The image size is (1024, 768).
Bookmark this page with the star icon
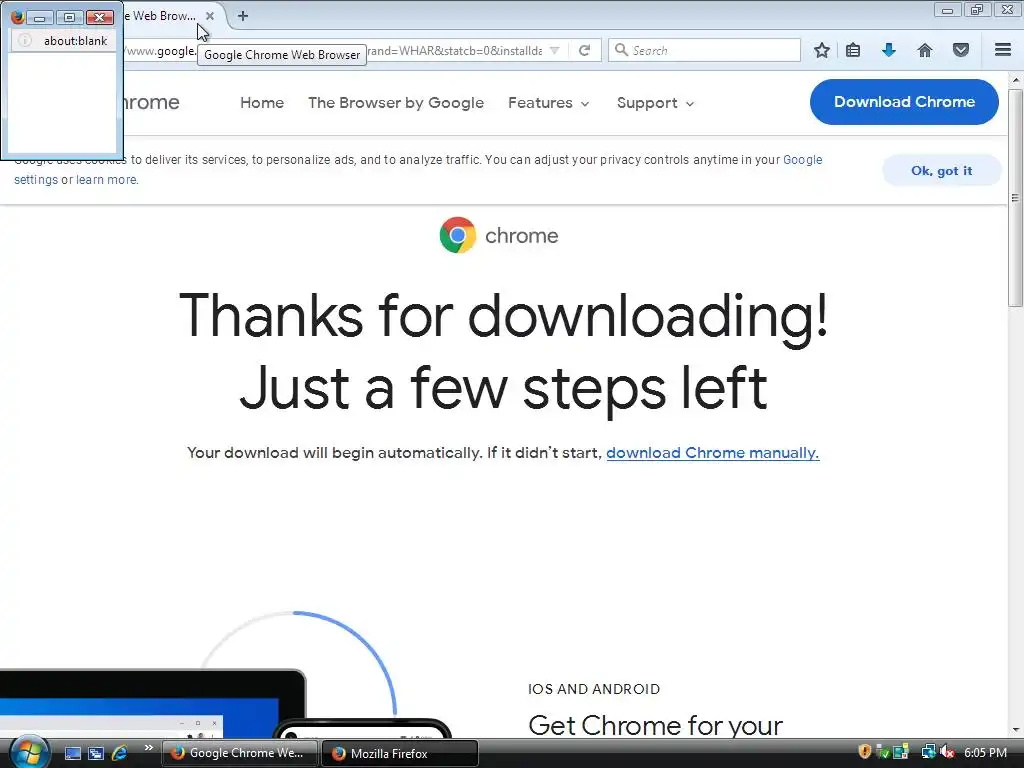point(822,50)
